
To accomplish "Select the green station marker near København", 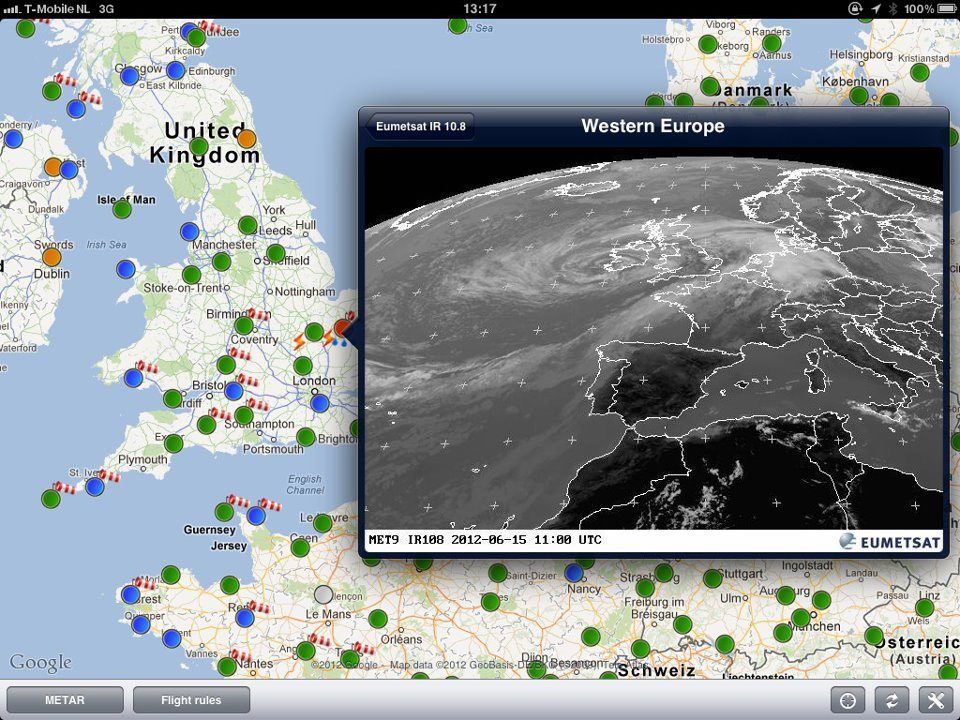I will click(859, 96).
